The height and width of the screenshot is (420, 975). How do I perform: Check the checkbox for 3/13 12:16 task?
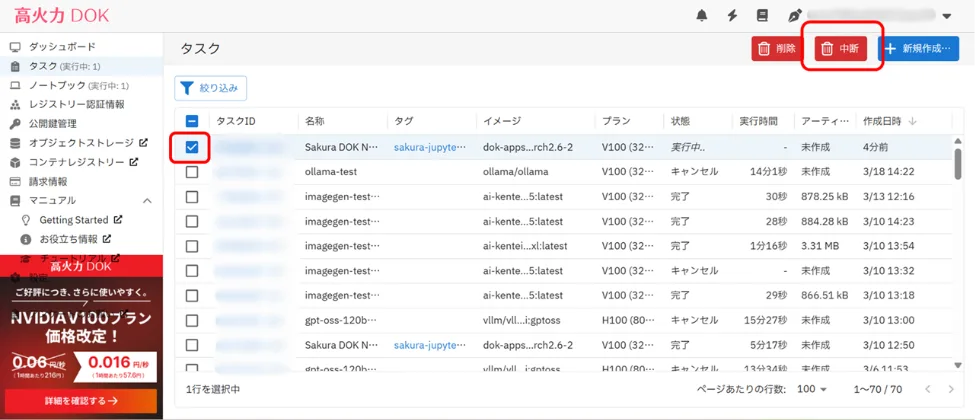pyautogui.click(x=192, y=197)
